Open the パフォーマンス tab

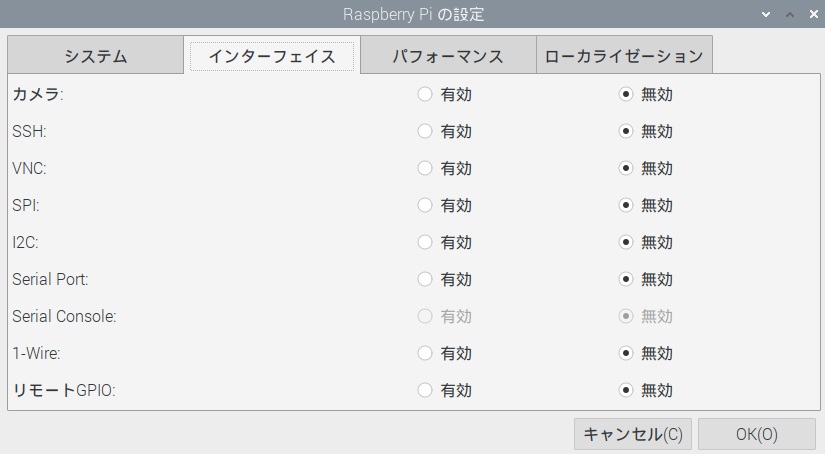[x=448, y=56]
